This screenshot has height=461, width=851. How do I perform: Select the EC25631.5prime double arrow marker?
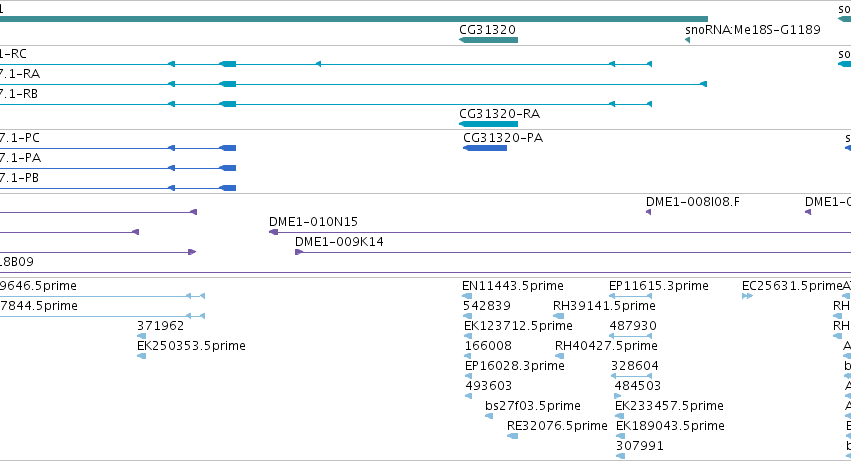pyautogui.click(x=747, y=296)
